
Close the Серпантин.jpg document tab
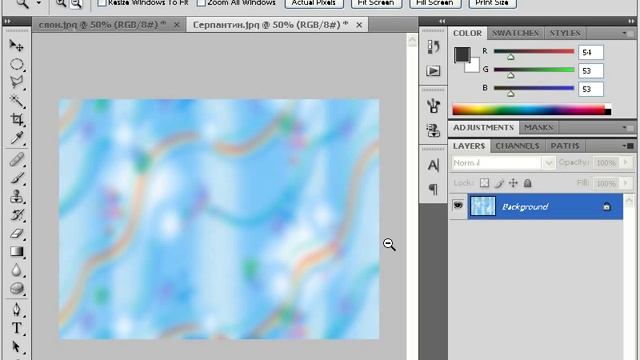359,25
